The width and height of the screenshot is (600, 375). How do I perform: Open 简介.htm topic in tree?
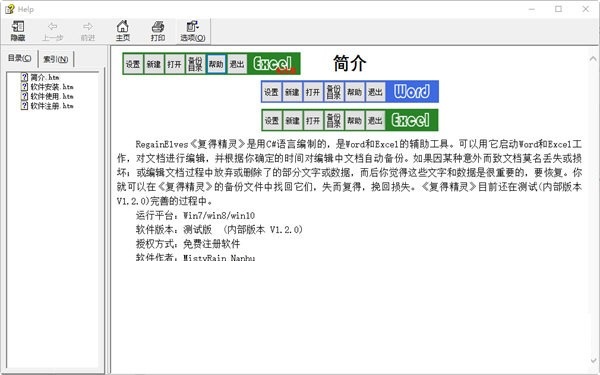click(45, 77)
